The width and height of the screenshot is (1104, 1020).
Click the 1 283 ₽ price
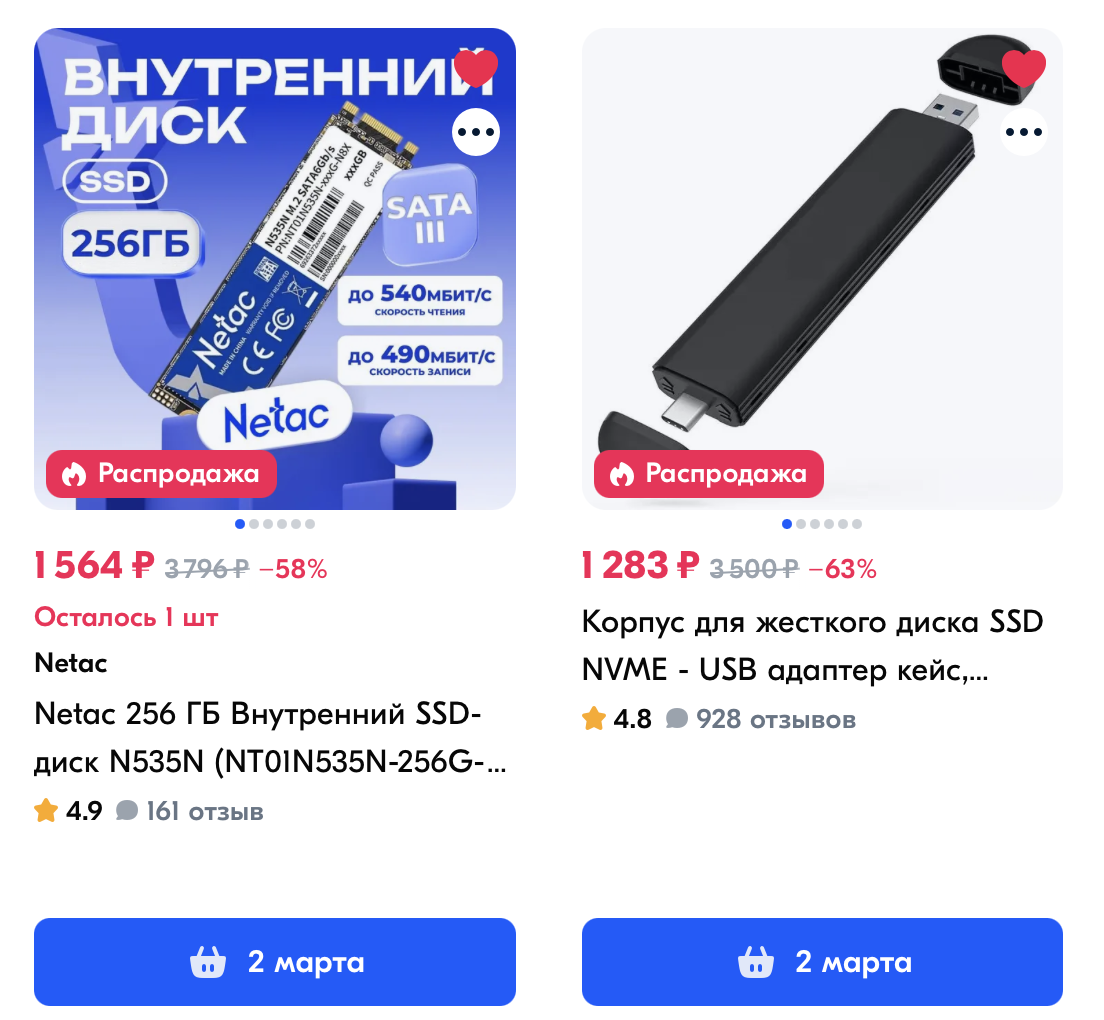coord(641,565)
